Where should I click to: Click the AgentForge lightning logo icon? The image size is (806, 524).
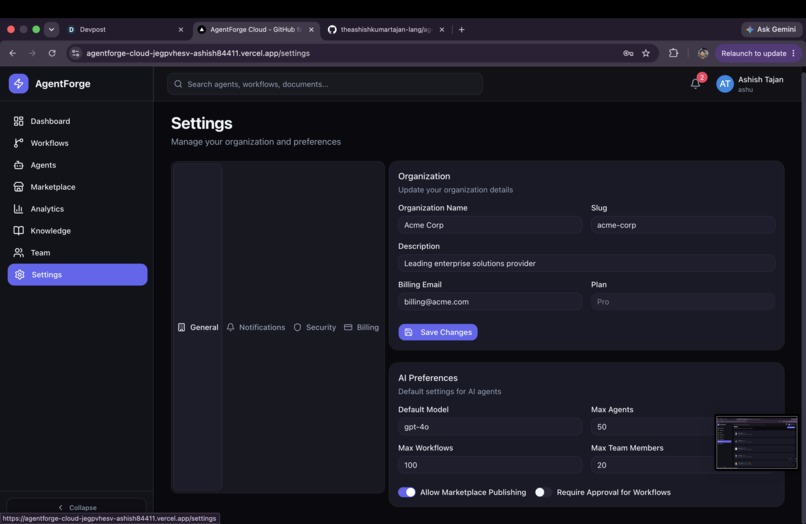pos(19,83)
